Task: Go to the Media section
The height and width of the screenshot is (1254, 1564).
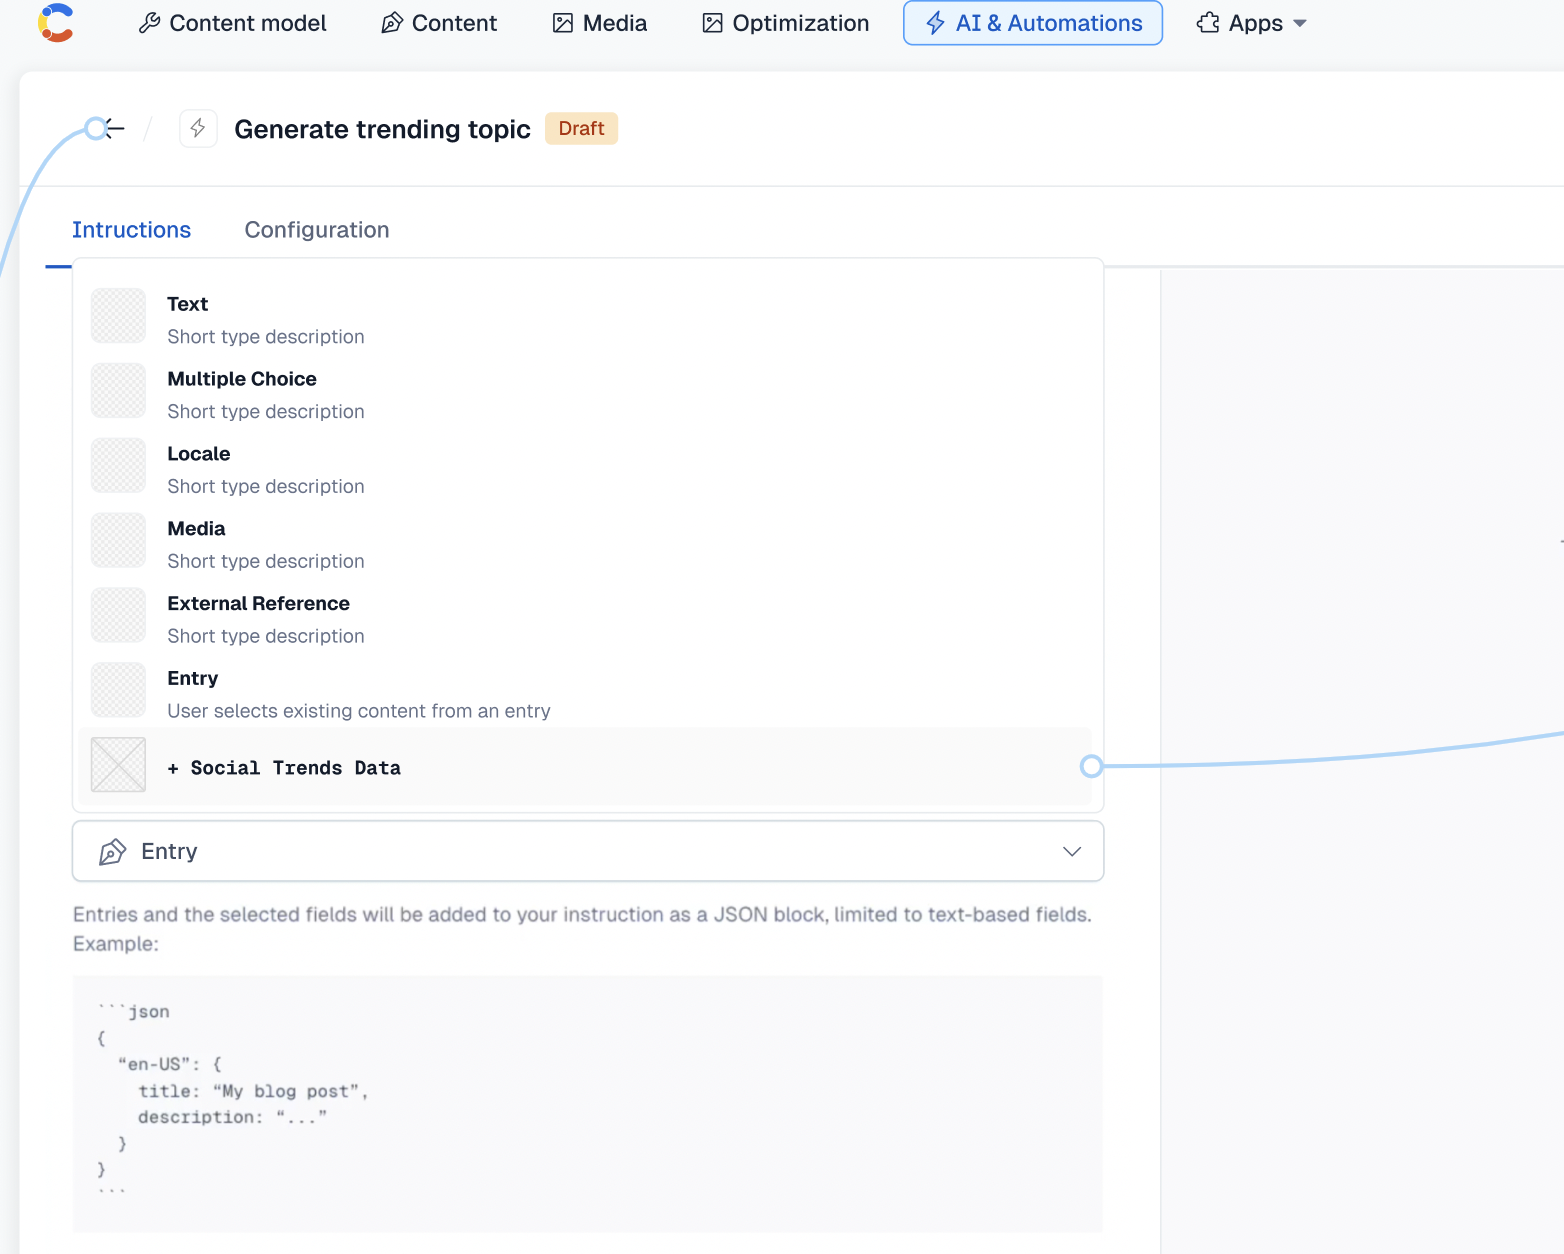Action: point(600,23)
